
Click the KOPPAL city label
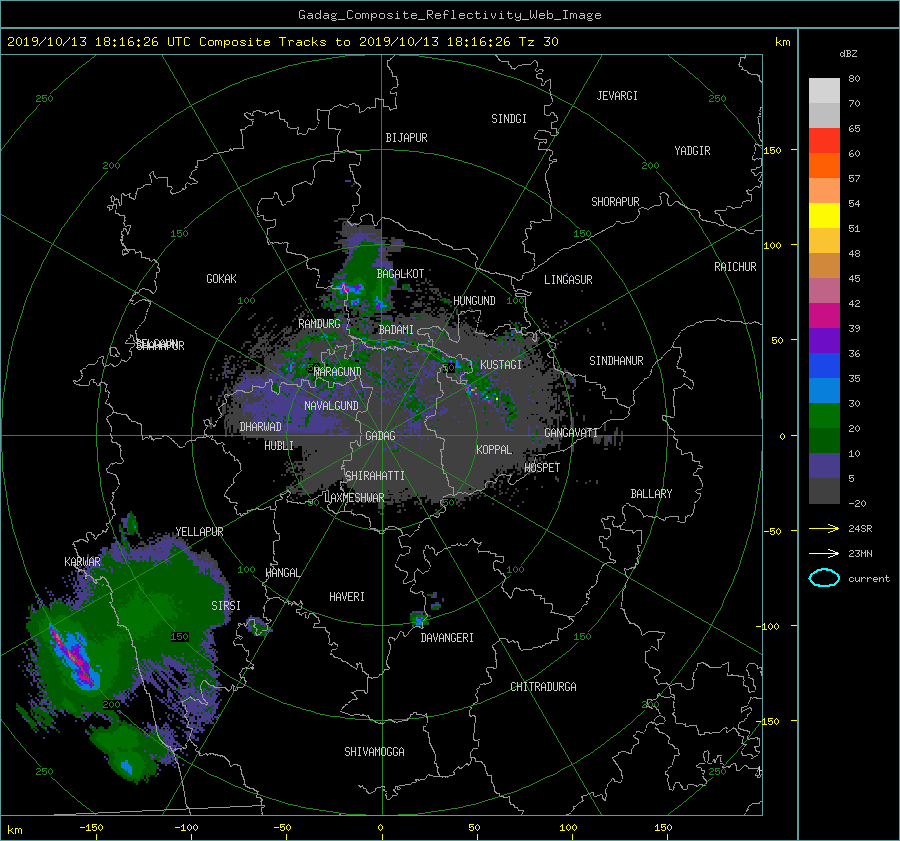coord(494,450)
